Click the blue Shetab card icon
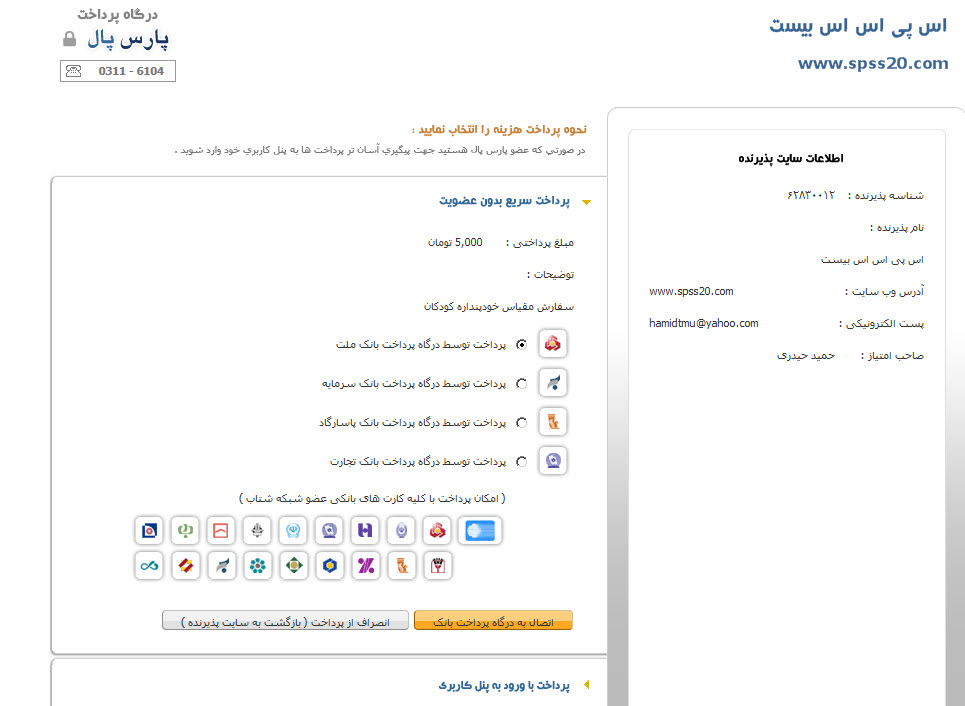 480,531
